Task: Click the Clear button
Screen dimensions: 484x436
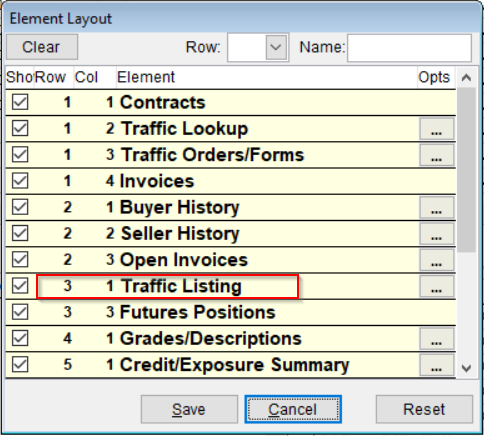Action: tap(42, 47)
